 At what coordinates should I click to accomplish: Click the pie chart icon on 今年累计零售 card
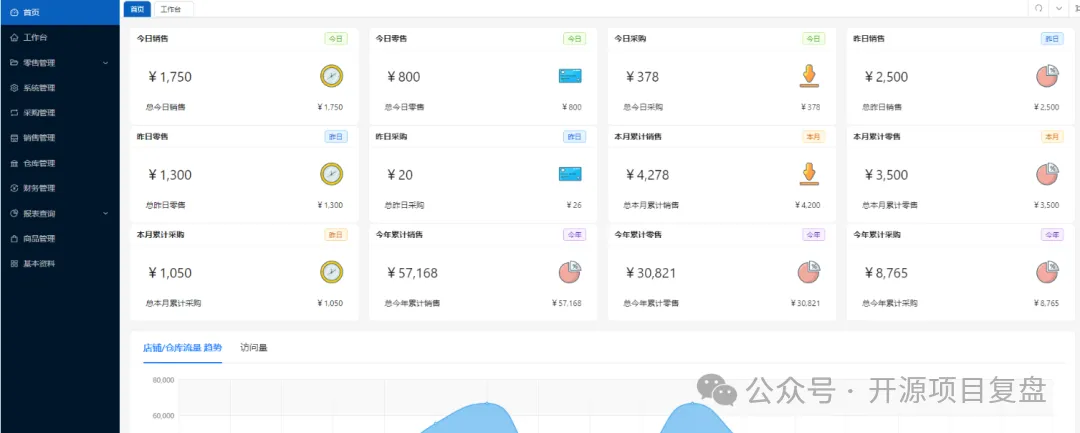coord(809,272)
